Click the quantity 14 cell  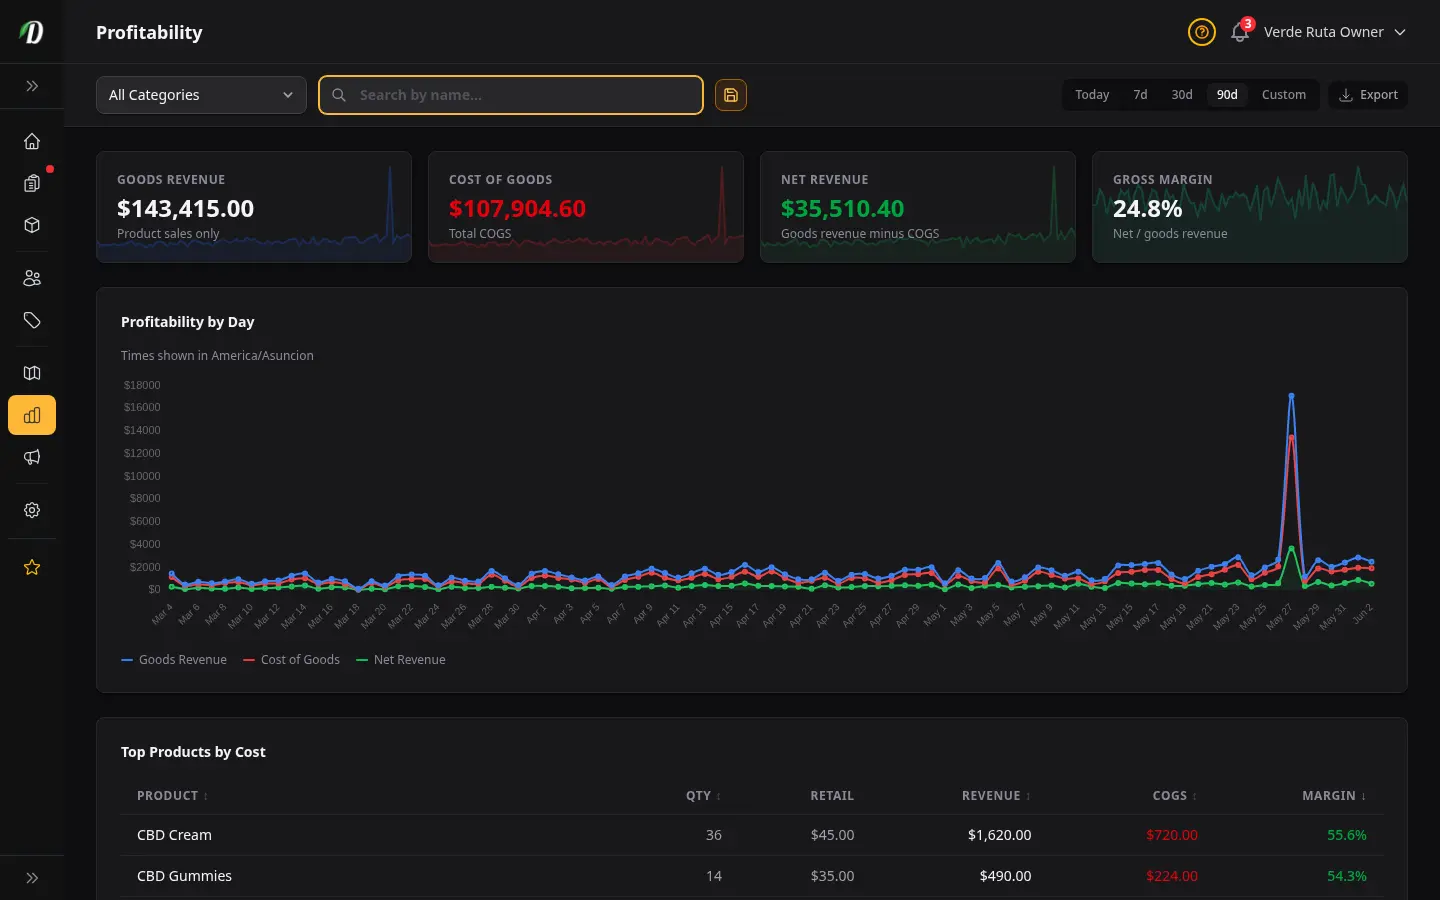coord(713,876)
